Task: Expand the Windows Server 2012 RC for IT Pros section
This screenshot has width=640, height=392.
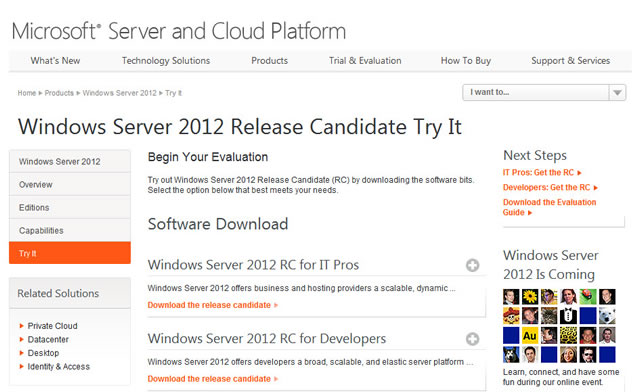Action: [x=472, y=265]
